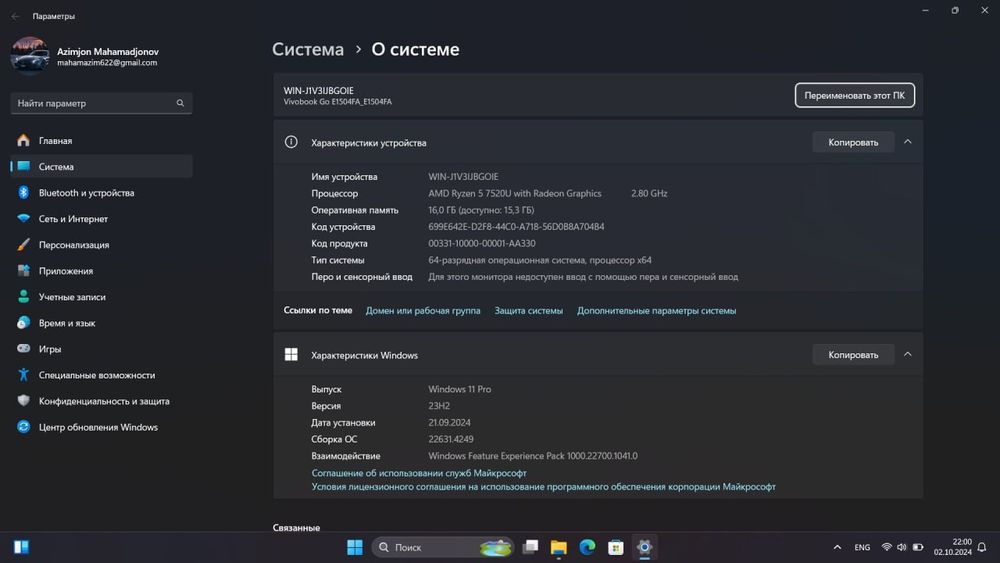Open the Home (Главная) section

click(102, 140)
